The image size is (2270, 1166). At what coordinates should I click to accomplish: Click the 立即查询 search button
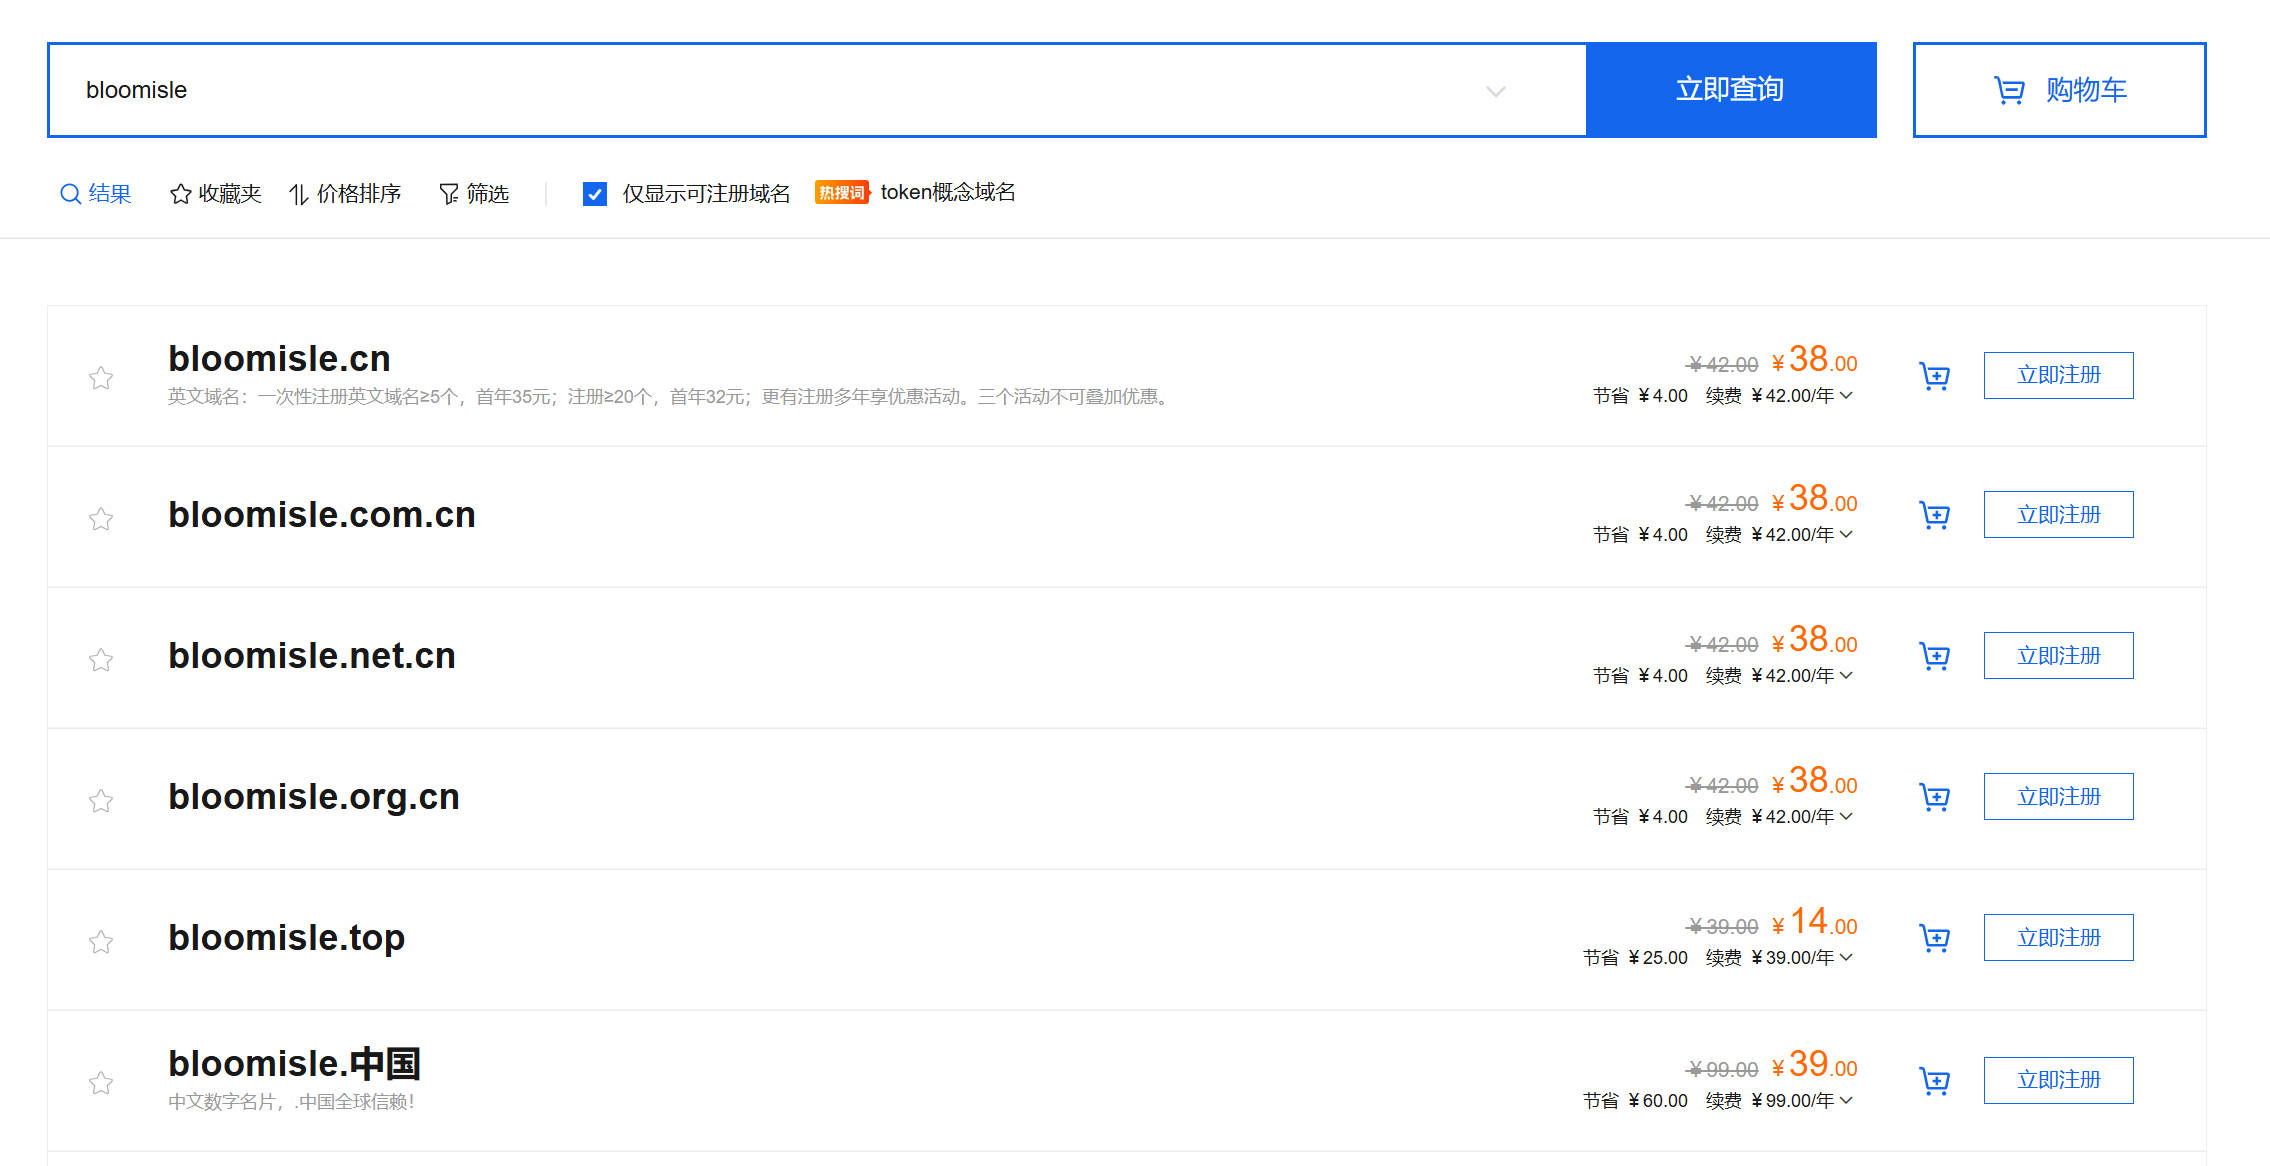(1731, 90)
